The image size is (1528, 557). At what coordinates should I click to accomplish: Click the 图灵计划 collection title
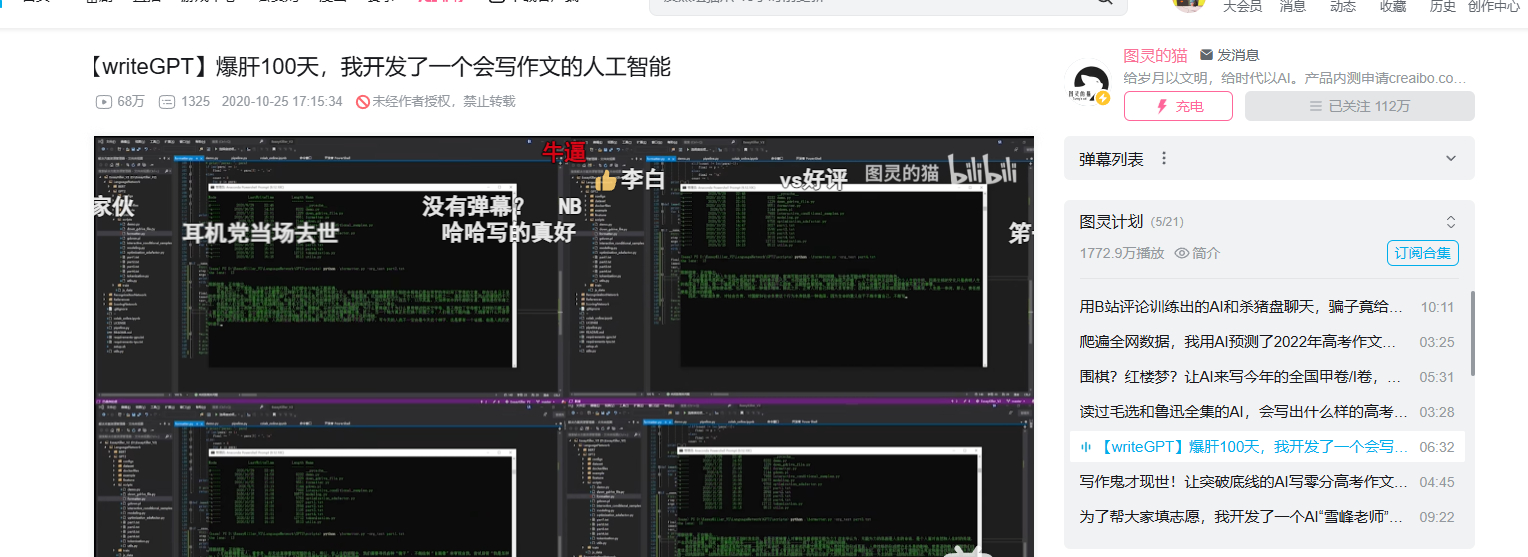tap(1112, 222)
